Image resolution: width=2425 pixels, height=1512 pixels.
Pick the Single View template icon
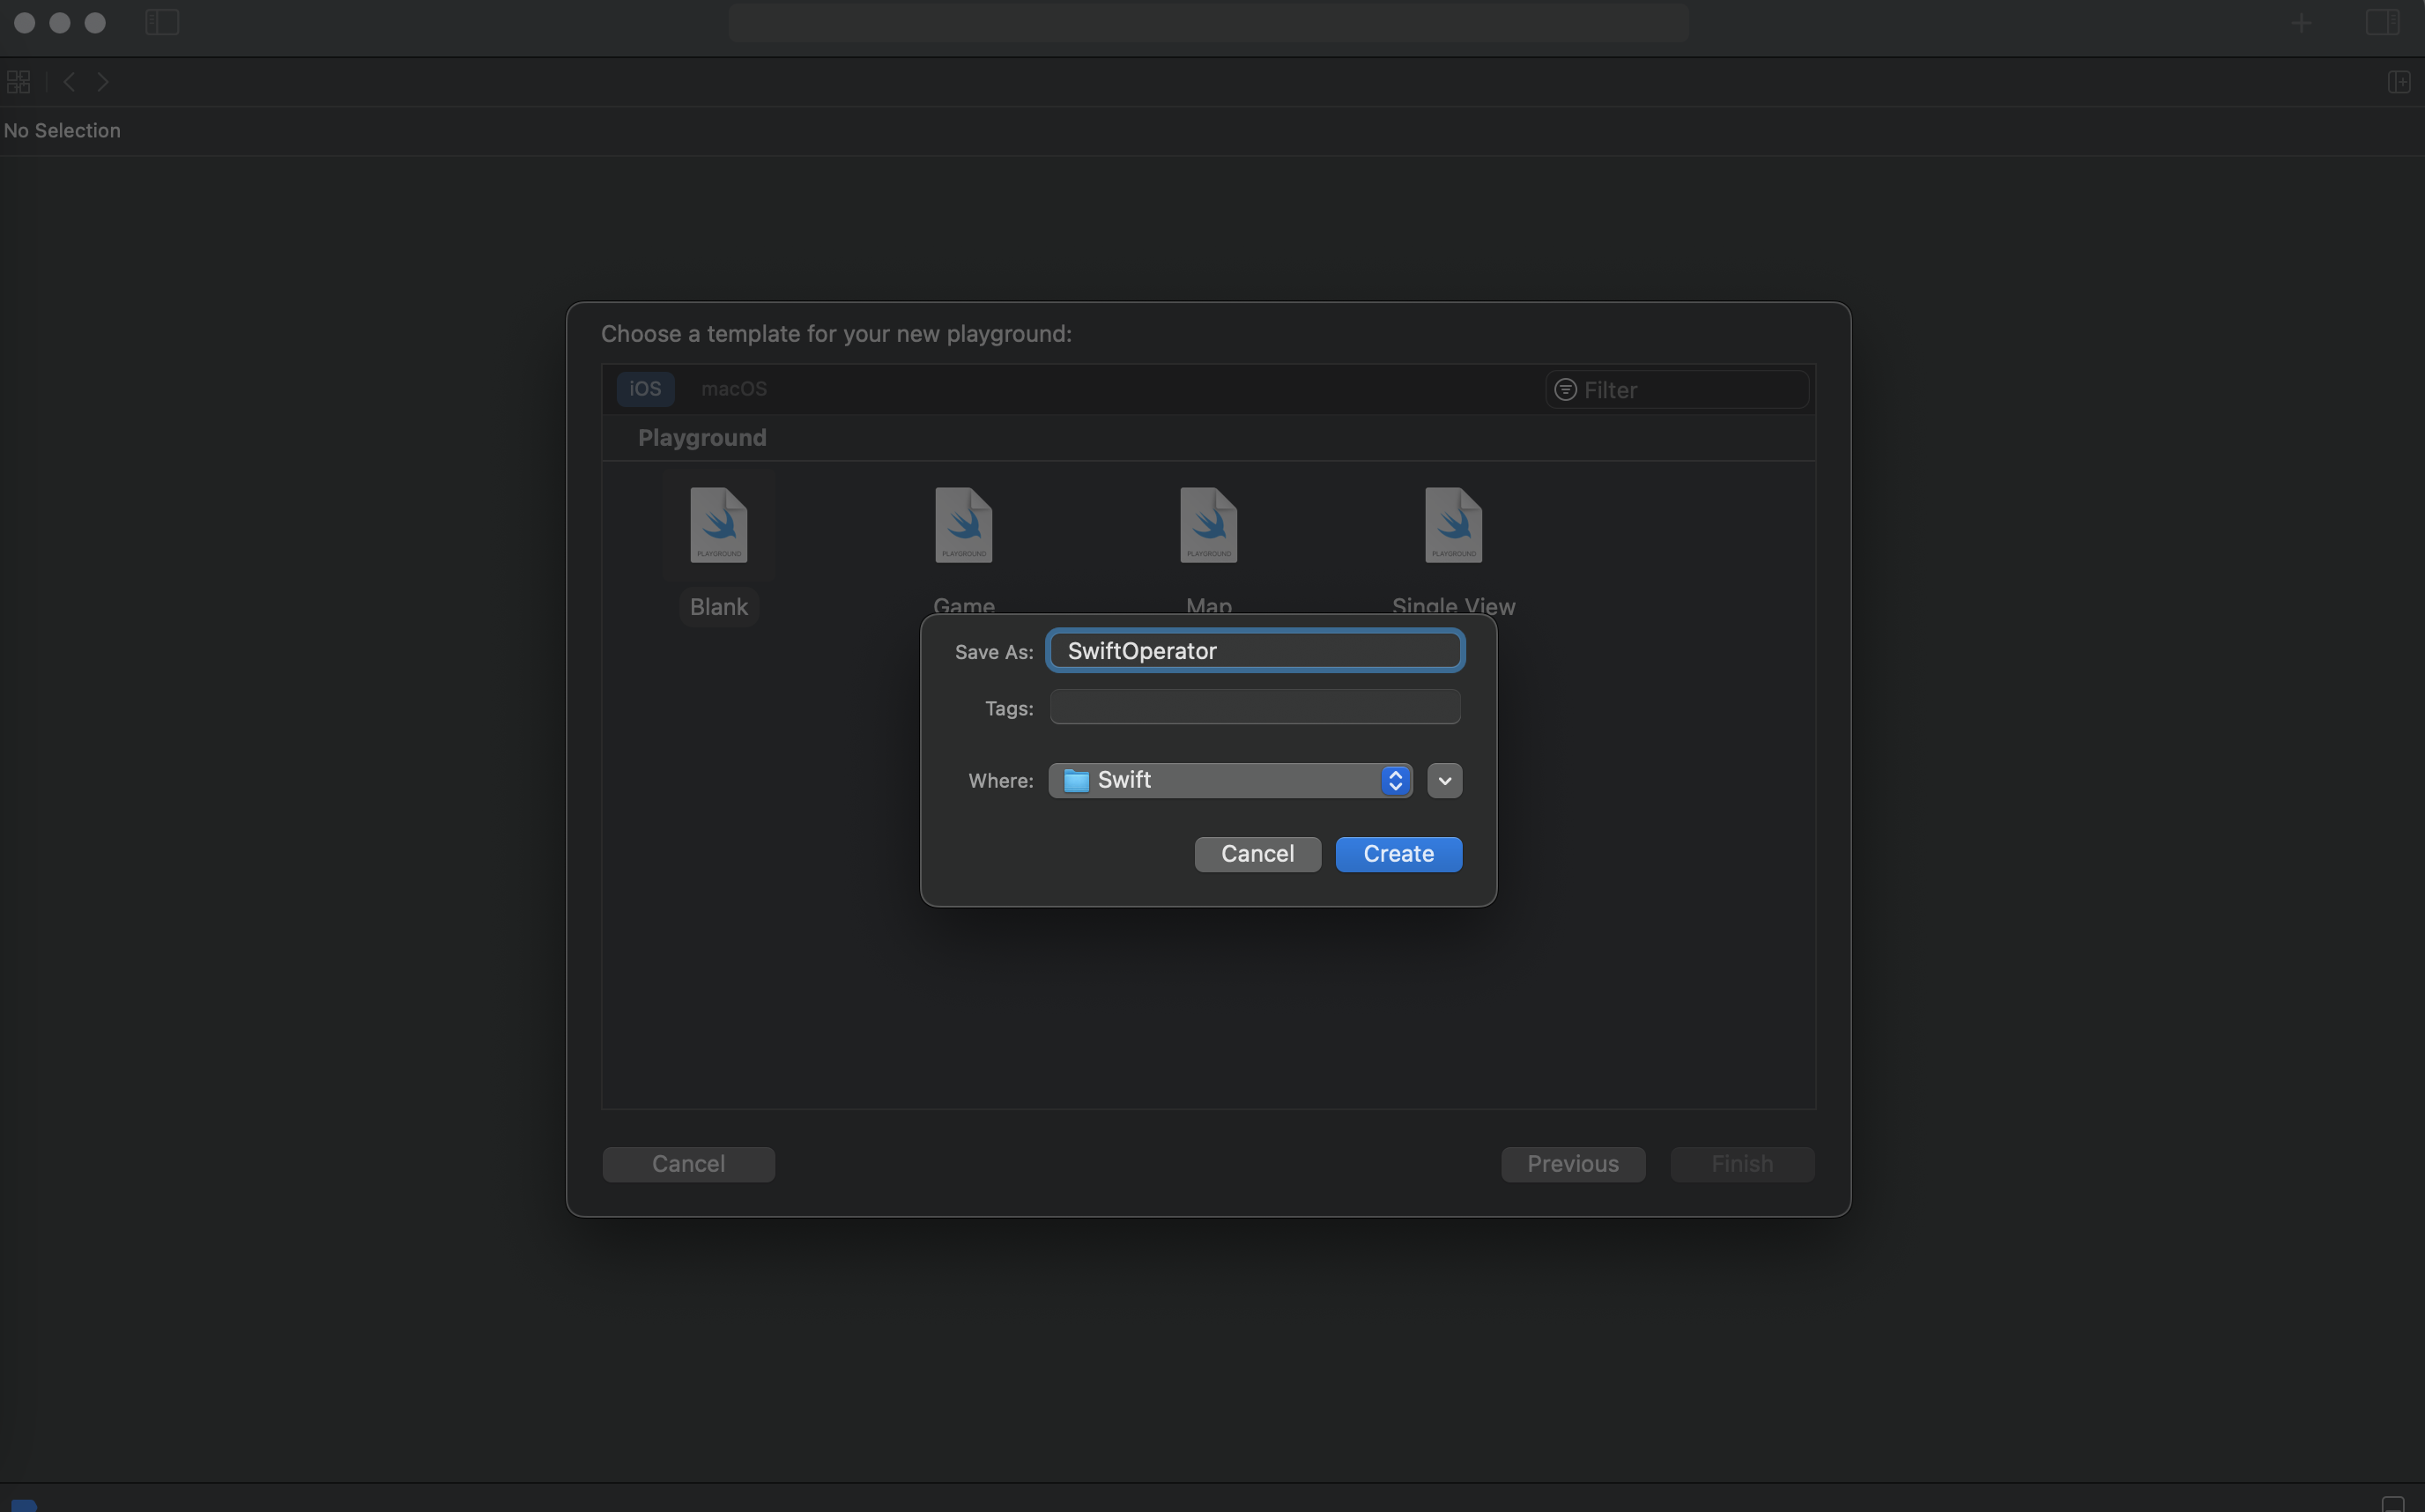click(1453, 526)
